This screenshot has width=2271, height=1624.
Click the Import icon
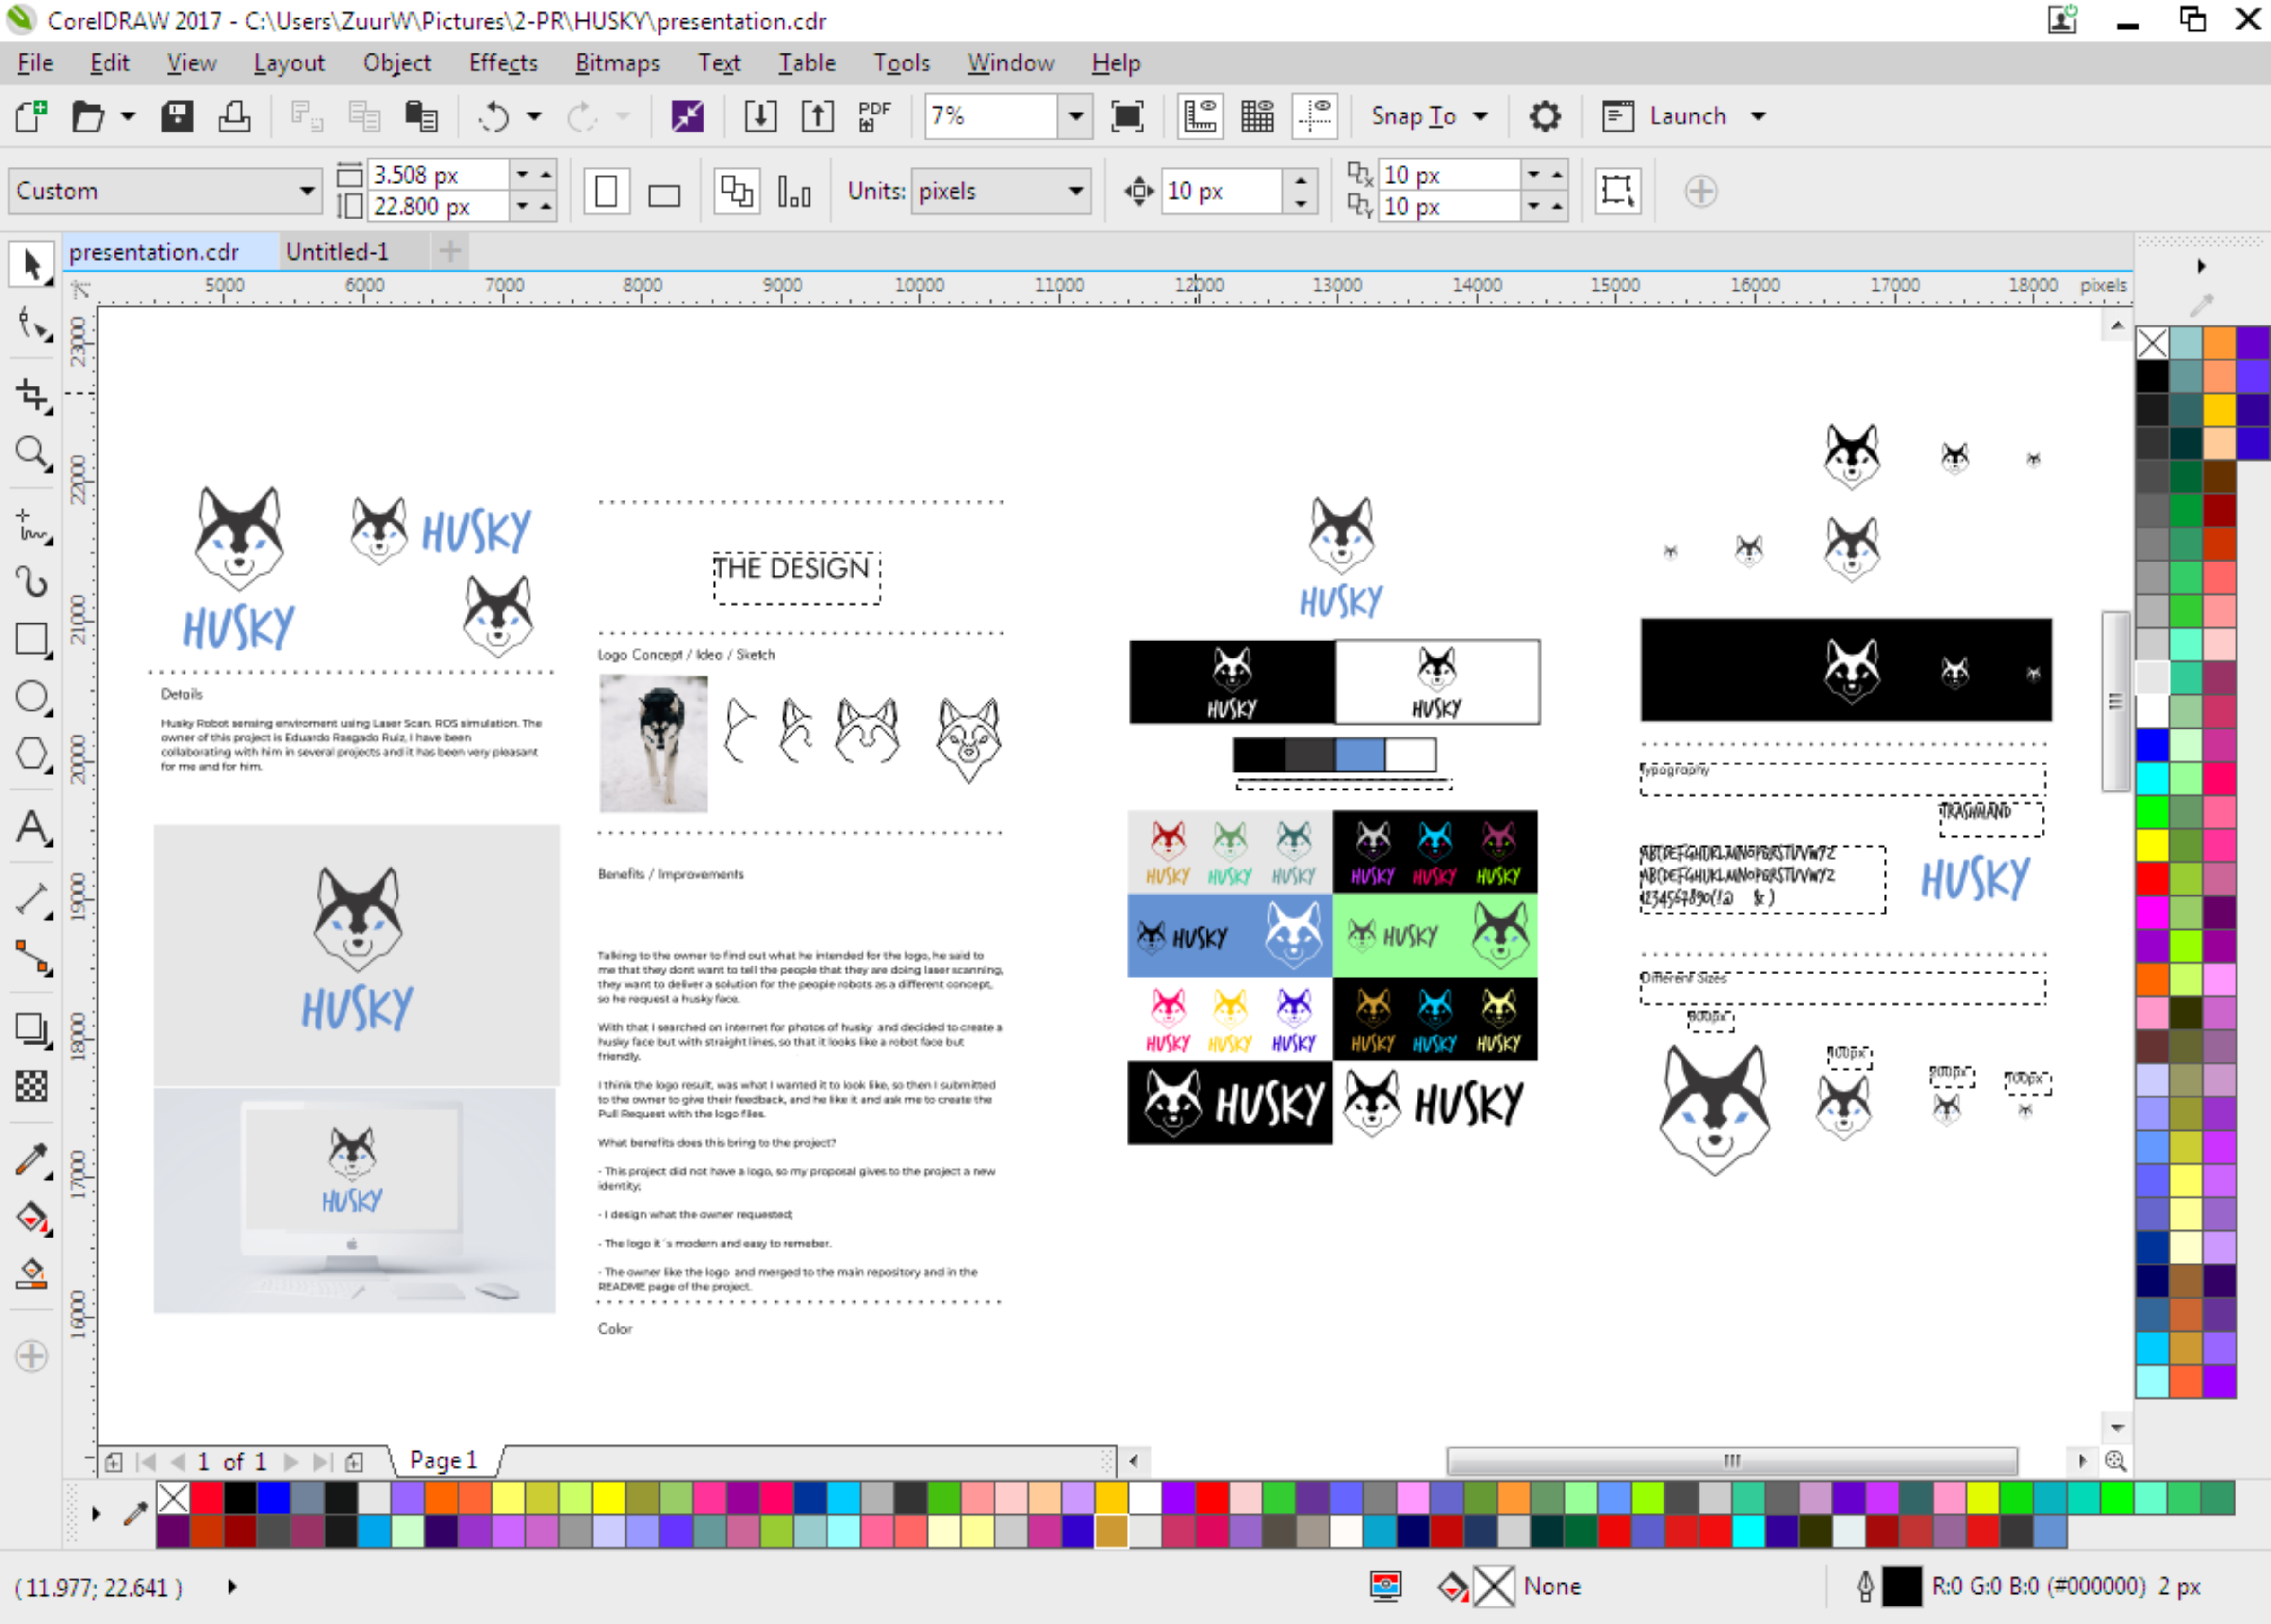coord(760,117)
